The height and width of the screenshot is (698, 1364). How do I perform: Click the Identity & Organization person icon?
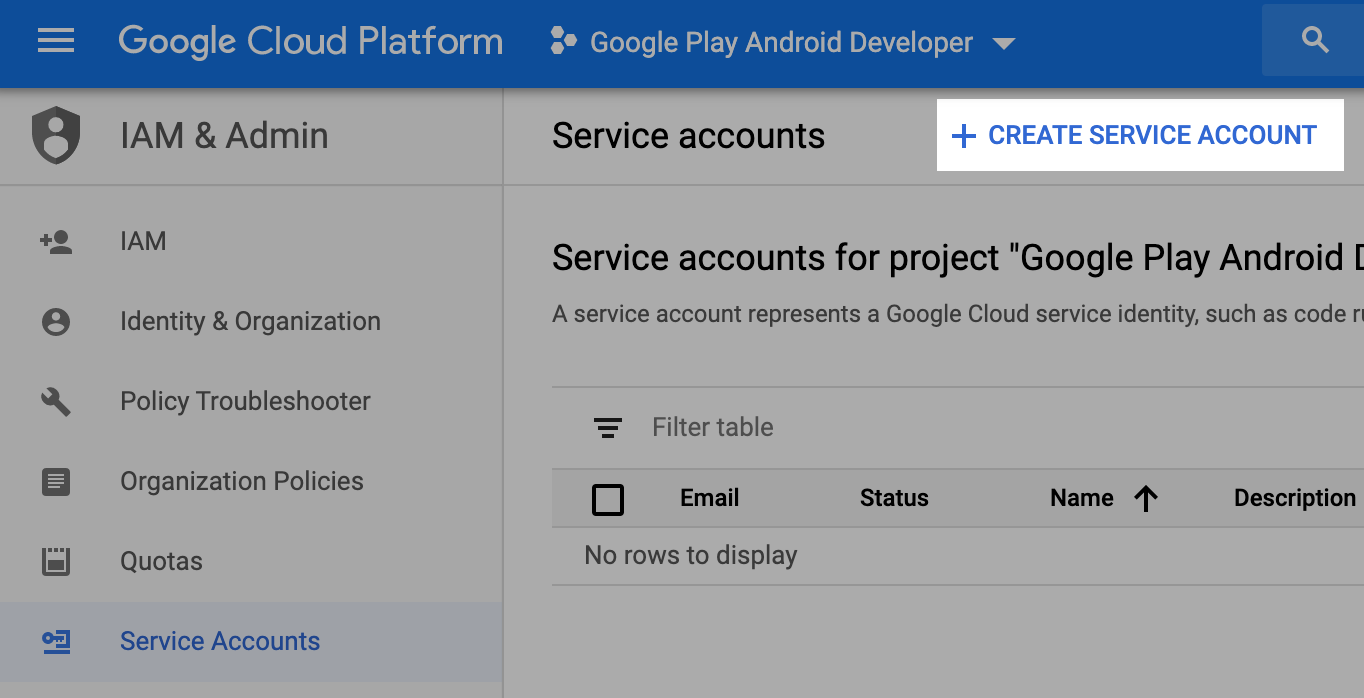pyautogui.click(x=56, y=321)
